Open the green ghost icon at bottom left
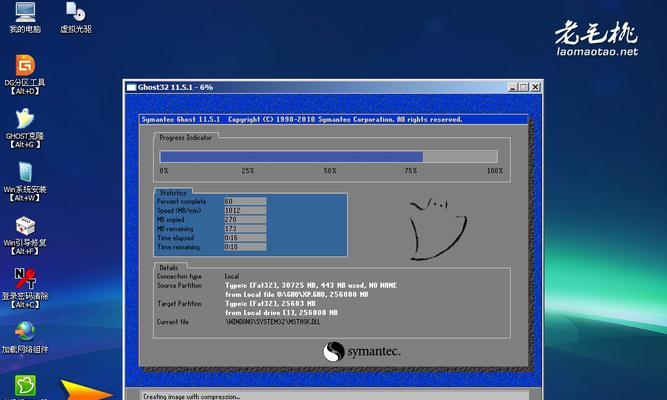667x400 pixels. point(25,386)
